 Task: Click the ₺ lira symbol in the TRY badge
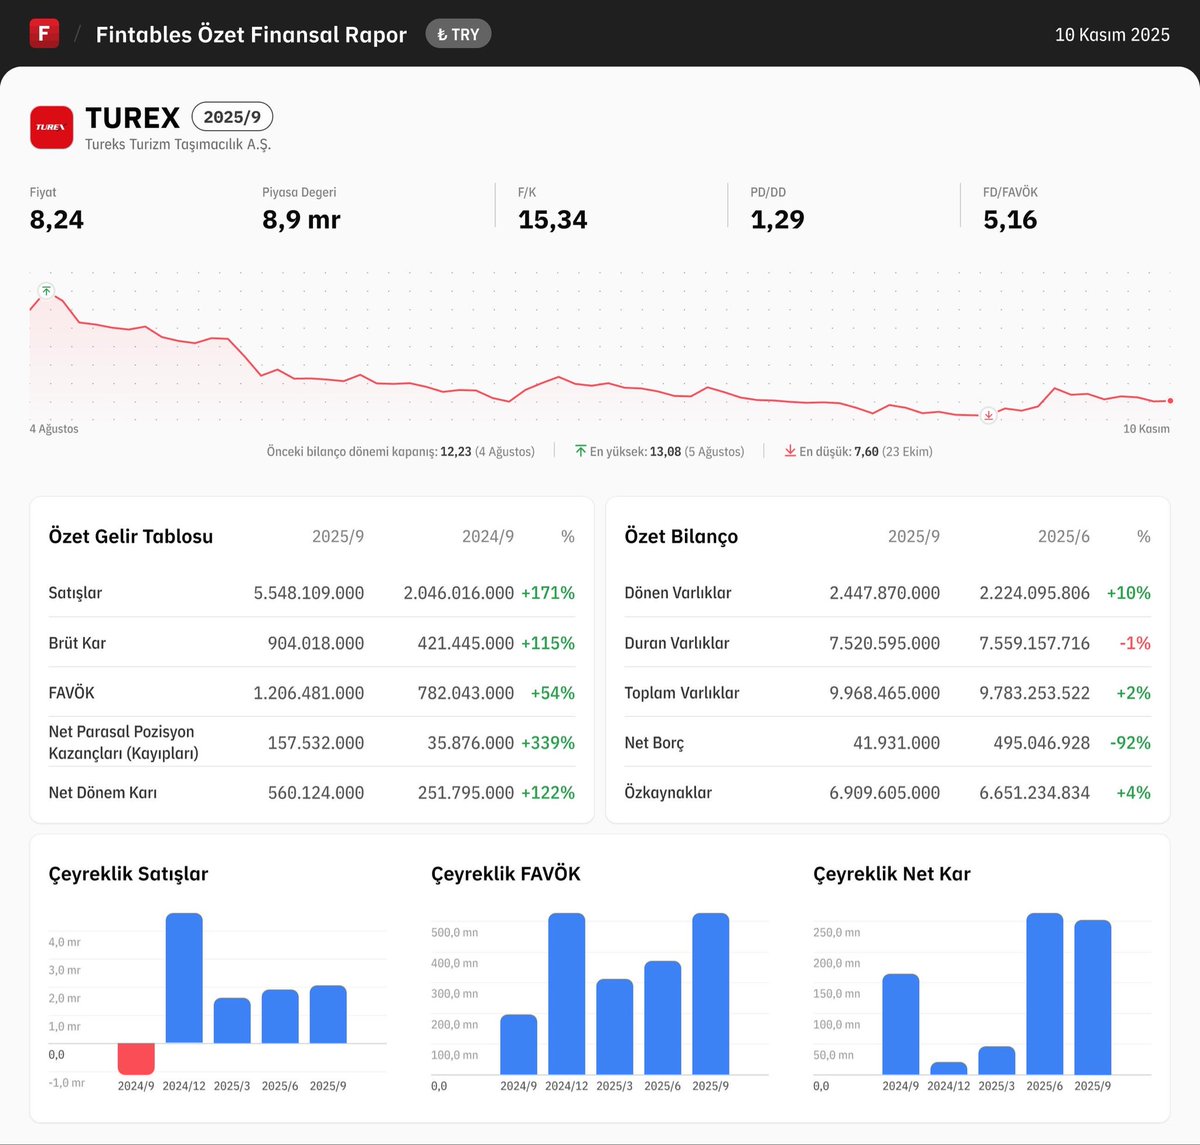pyautogui.click(x=441, y=33)
